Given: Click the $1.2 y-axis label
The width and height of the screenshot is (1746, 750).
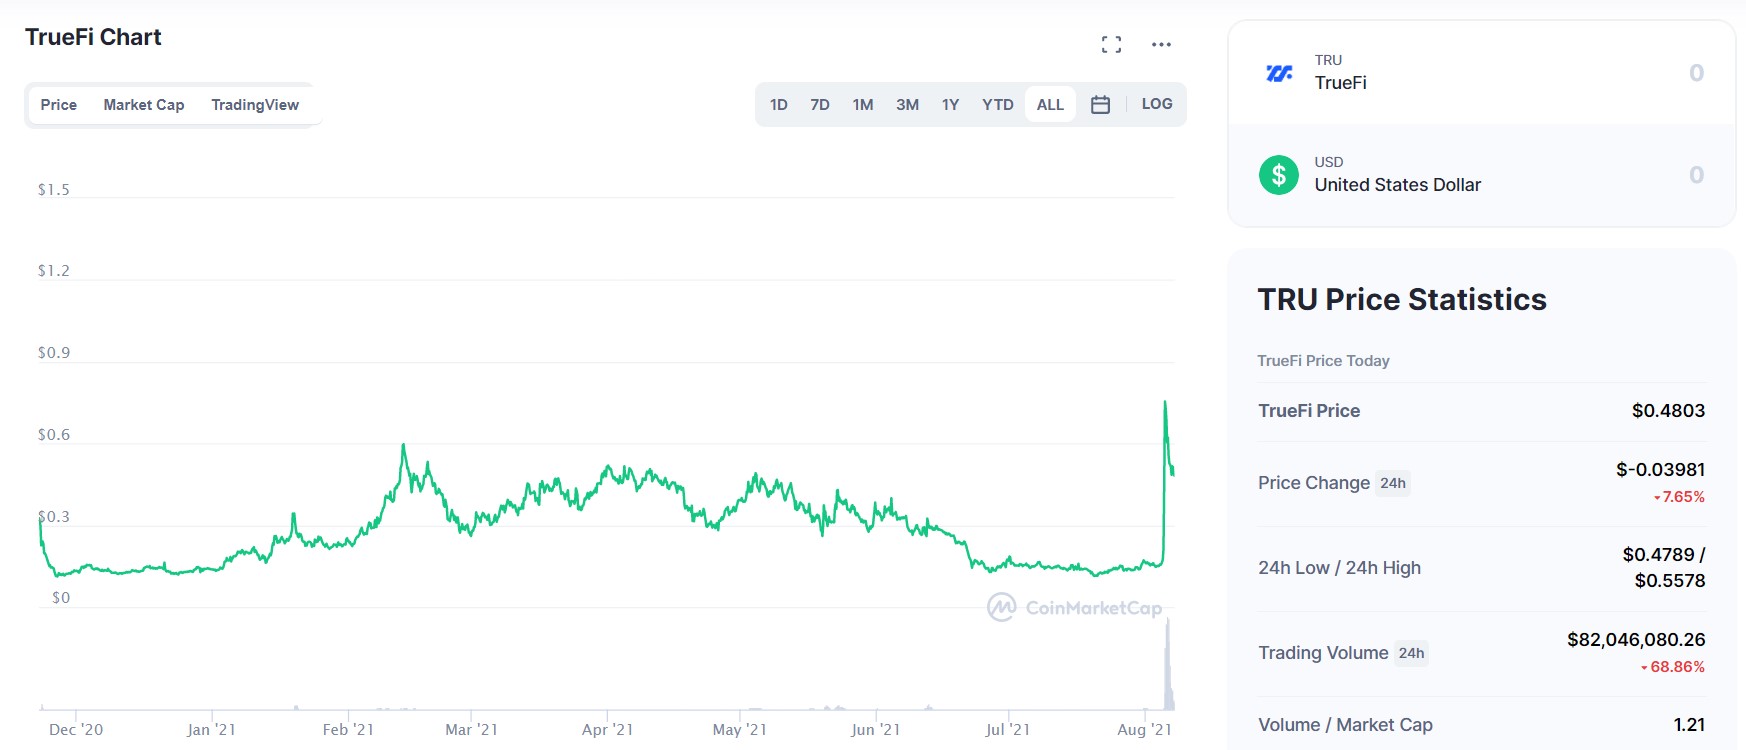Looking at the screenshot, I should tap(53, 270).
